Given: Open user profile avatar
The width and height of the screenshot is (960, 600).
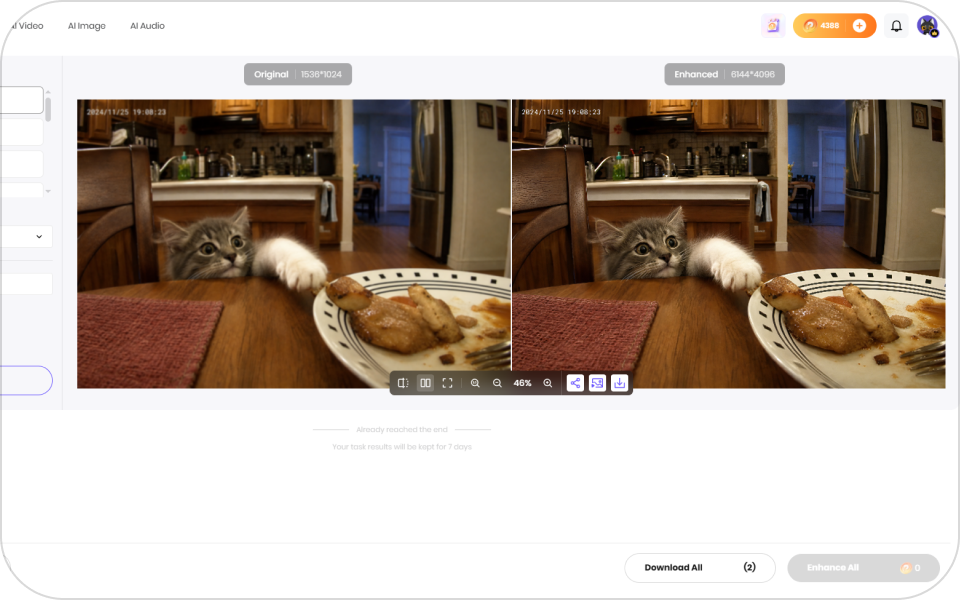Looking at the screenshot, I should [928, 26].
